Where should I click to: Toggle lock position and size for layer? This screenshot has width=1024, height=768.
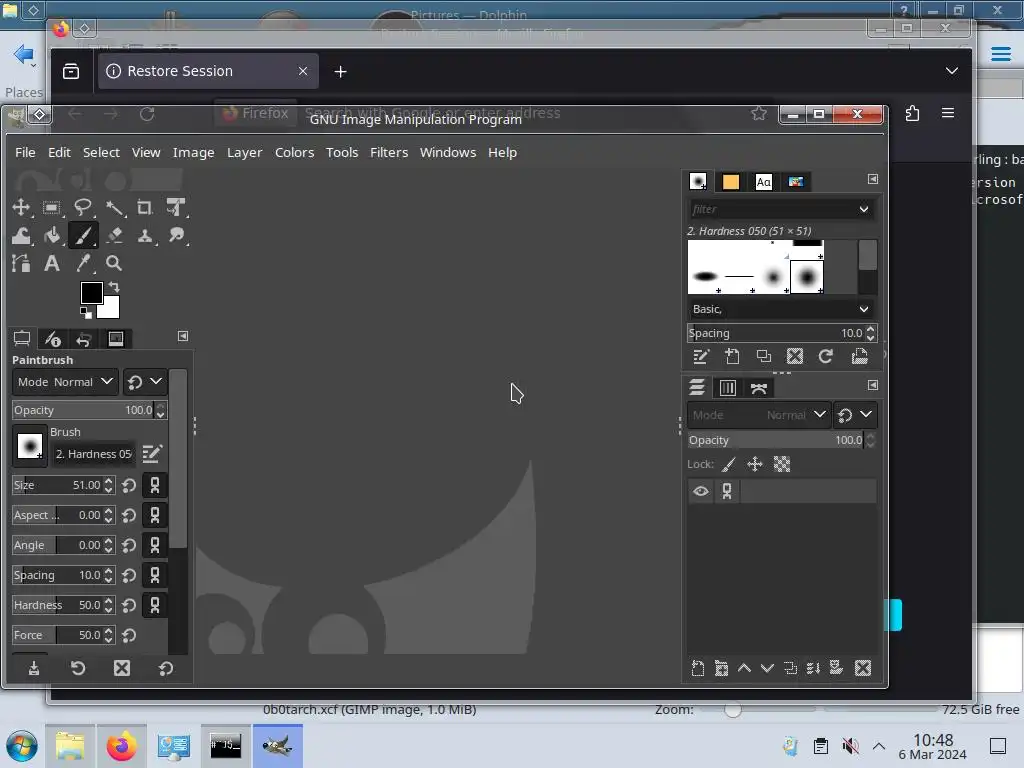(x=755, y=464)
